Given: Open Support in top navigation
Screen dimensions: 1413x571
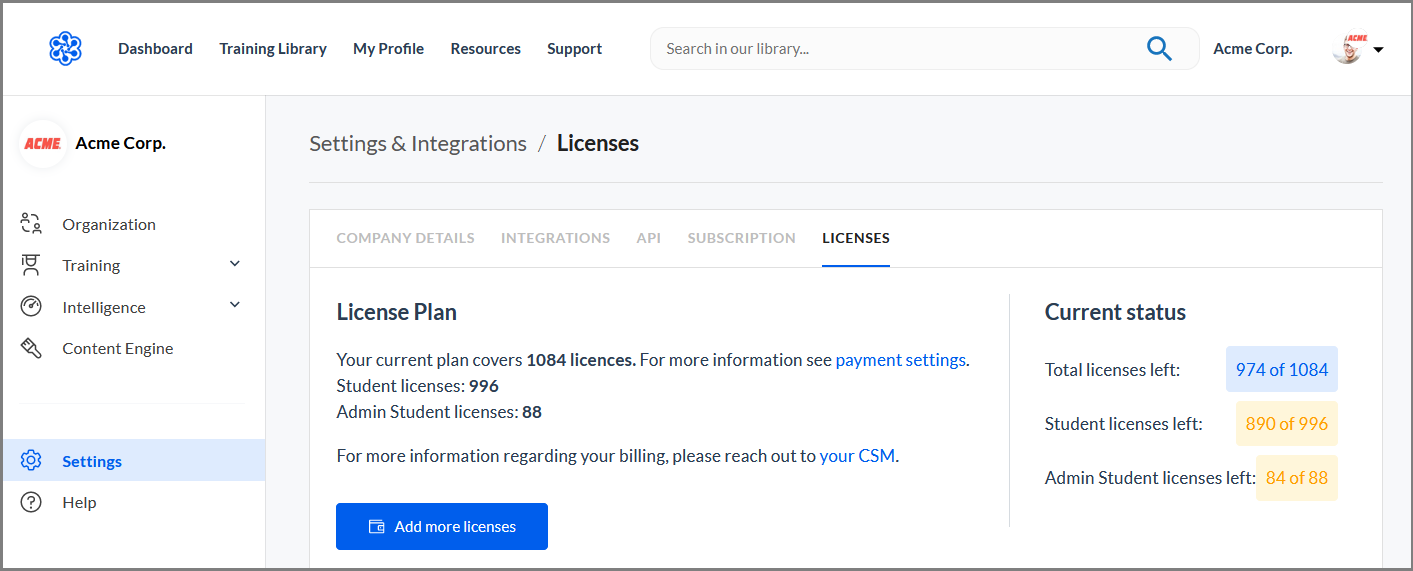Looking at the screenshot, I should pyautogui.click(x=574, y=48).
